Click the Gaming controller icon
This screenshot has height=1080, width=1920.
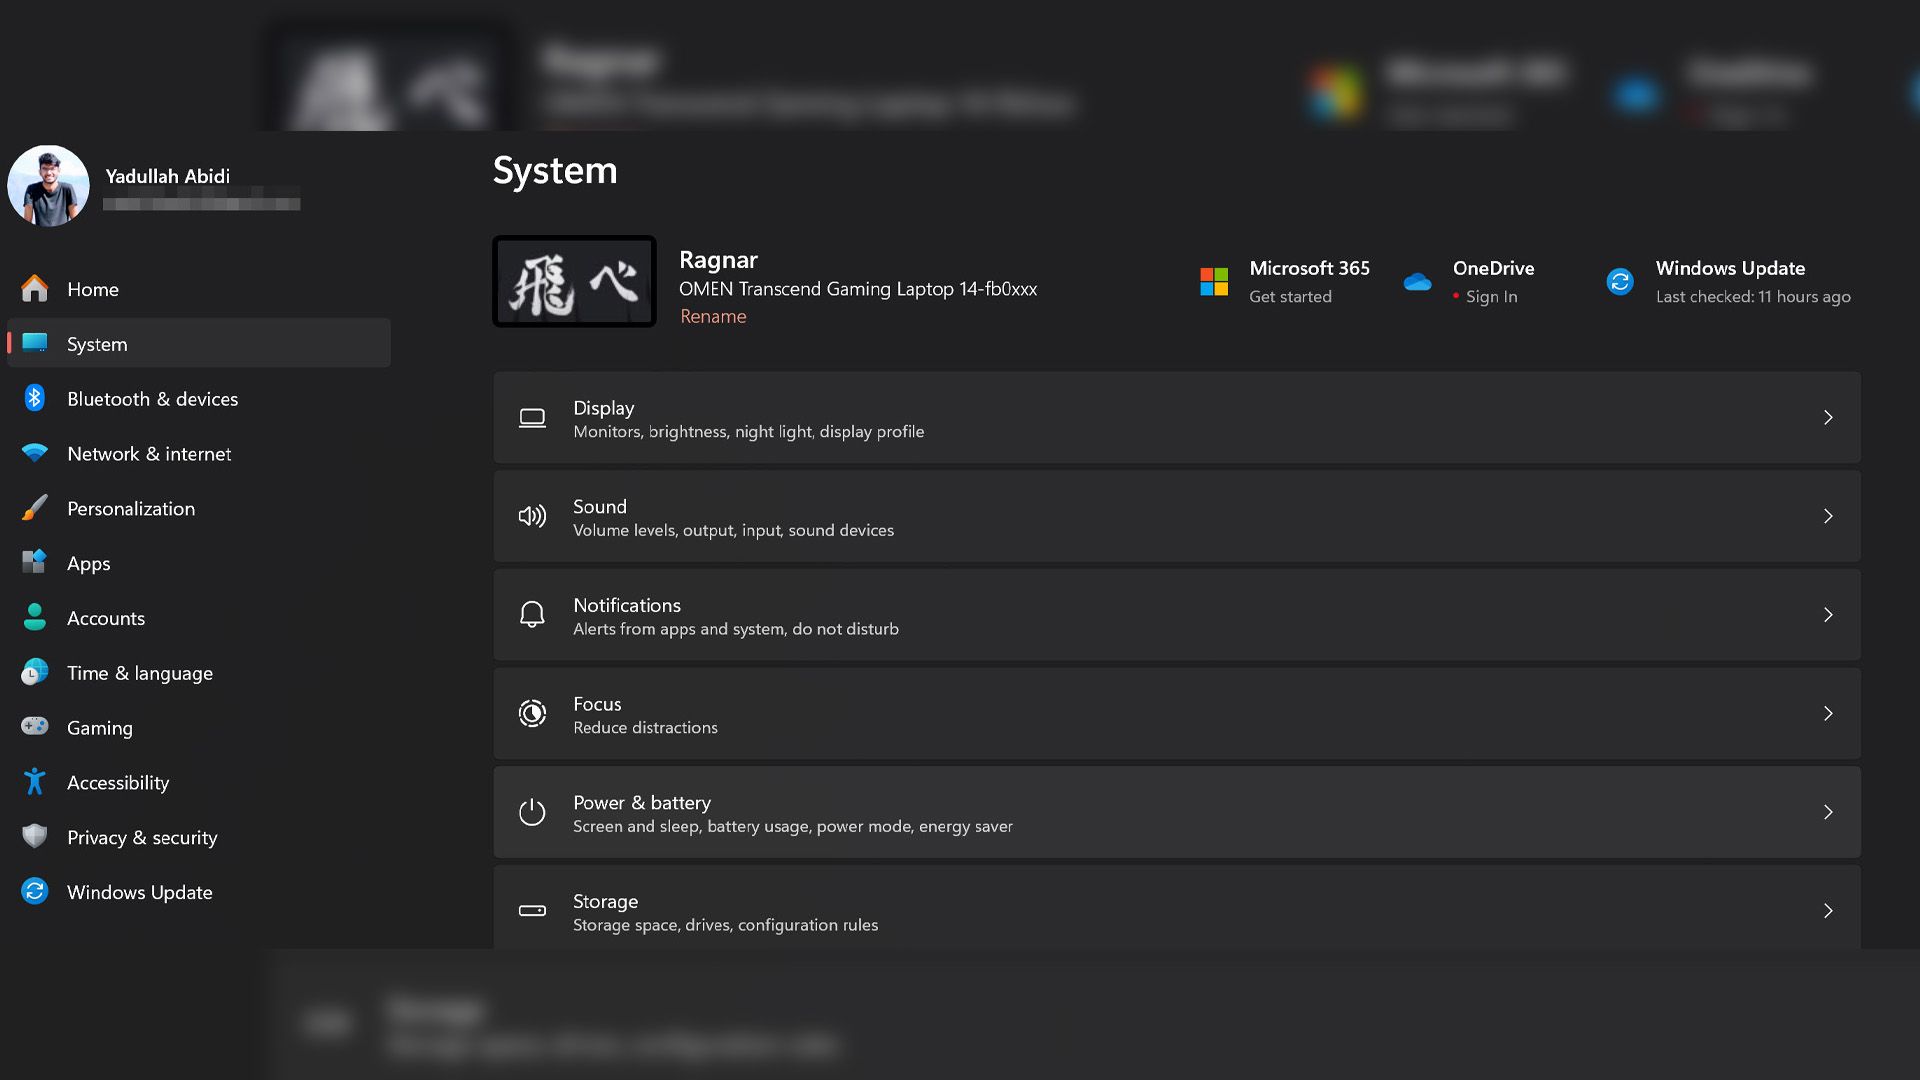click(35, 726)
